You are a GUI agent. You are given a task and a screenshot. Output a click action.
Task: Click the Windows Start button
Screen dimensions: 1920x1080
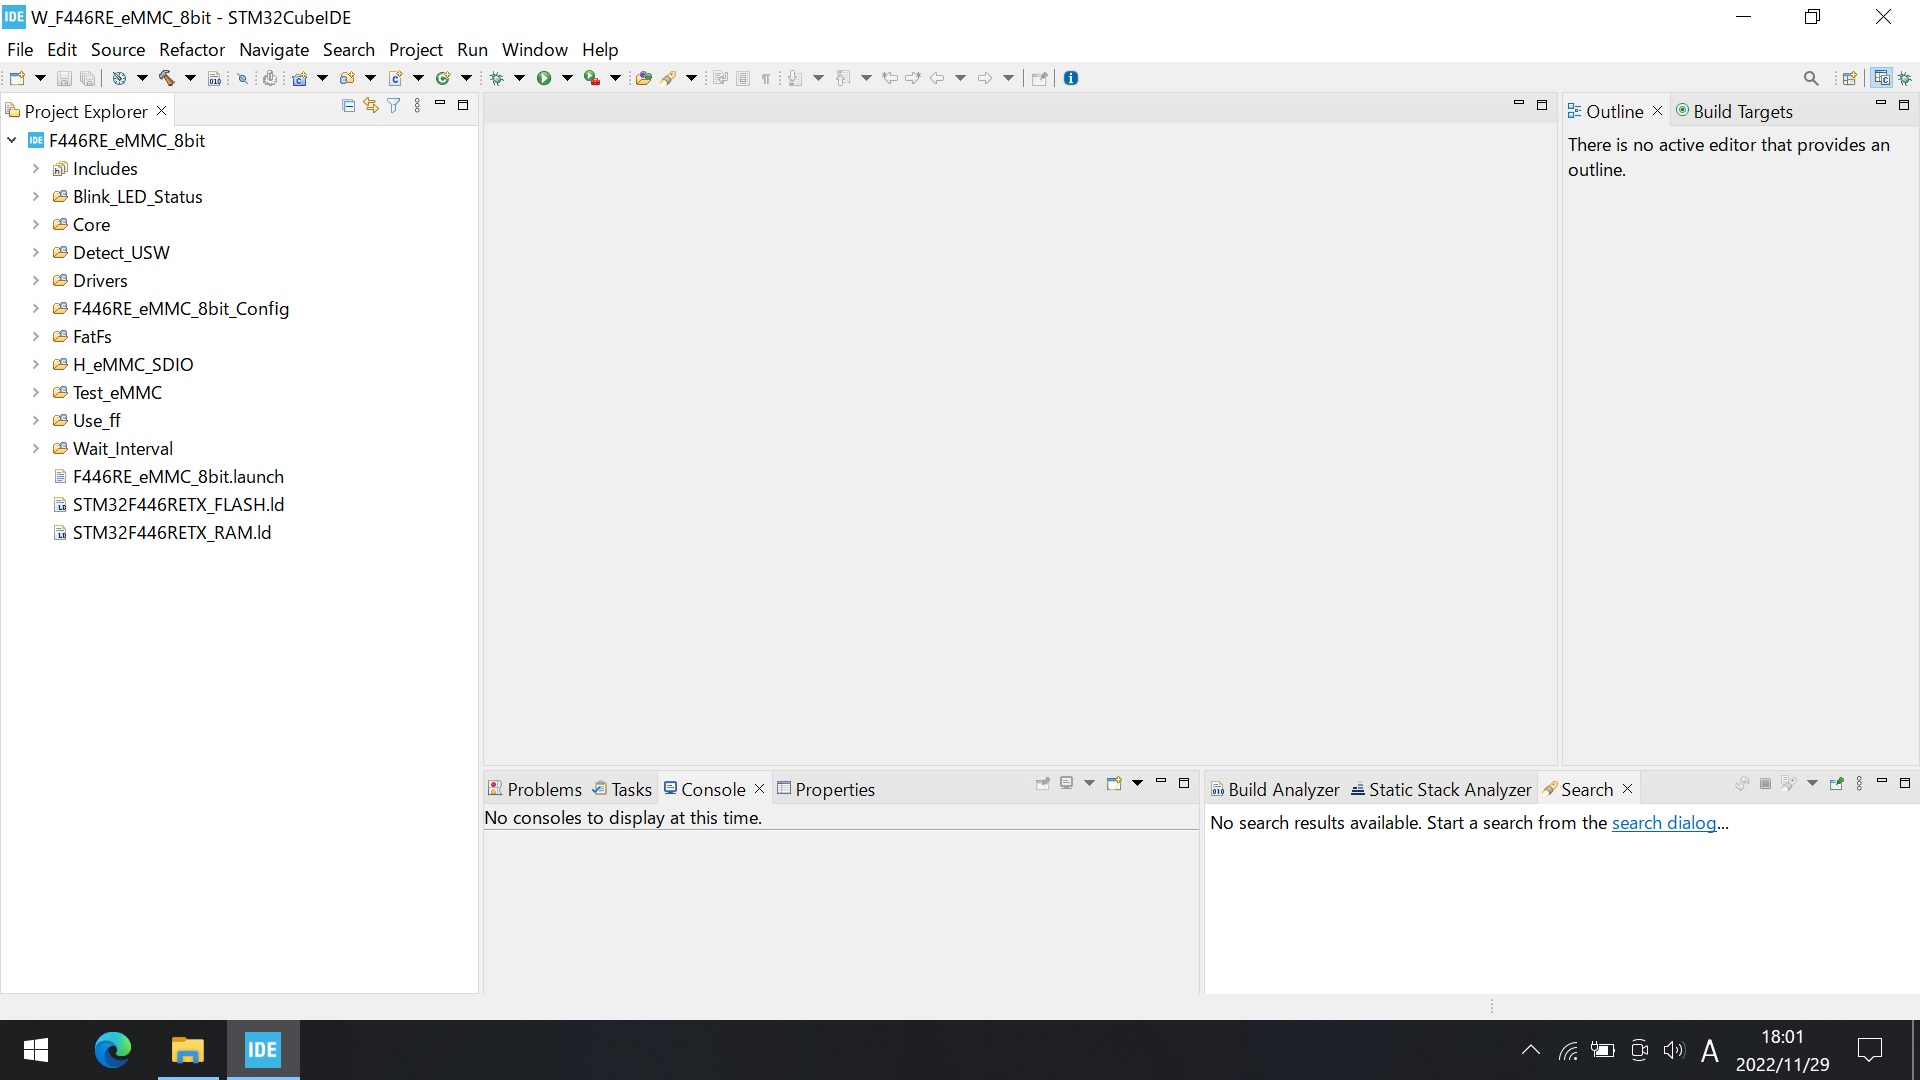36,1050
